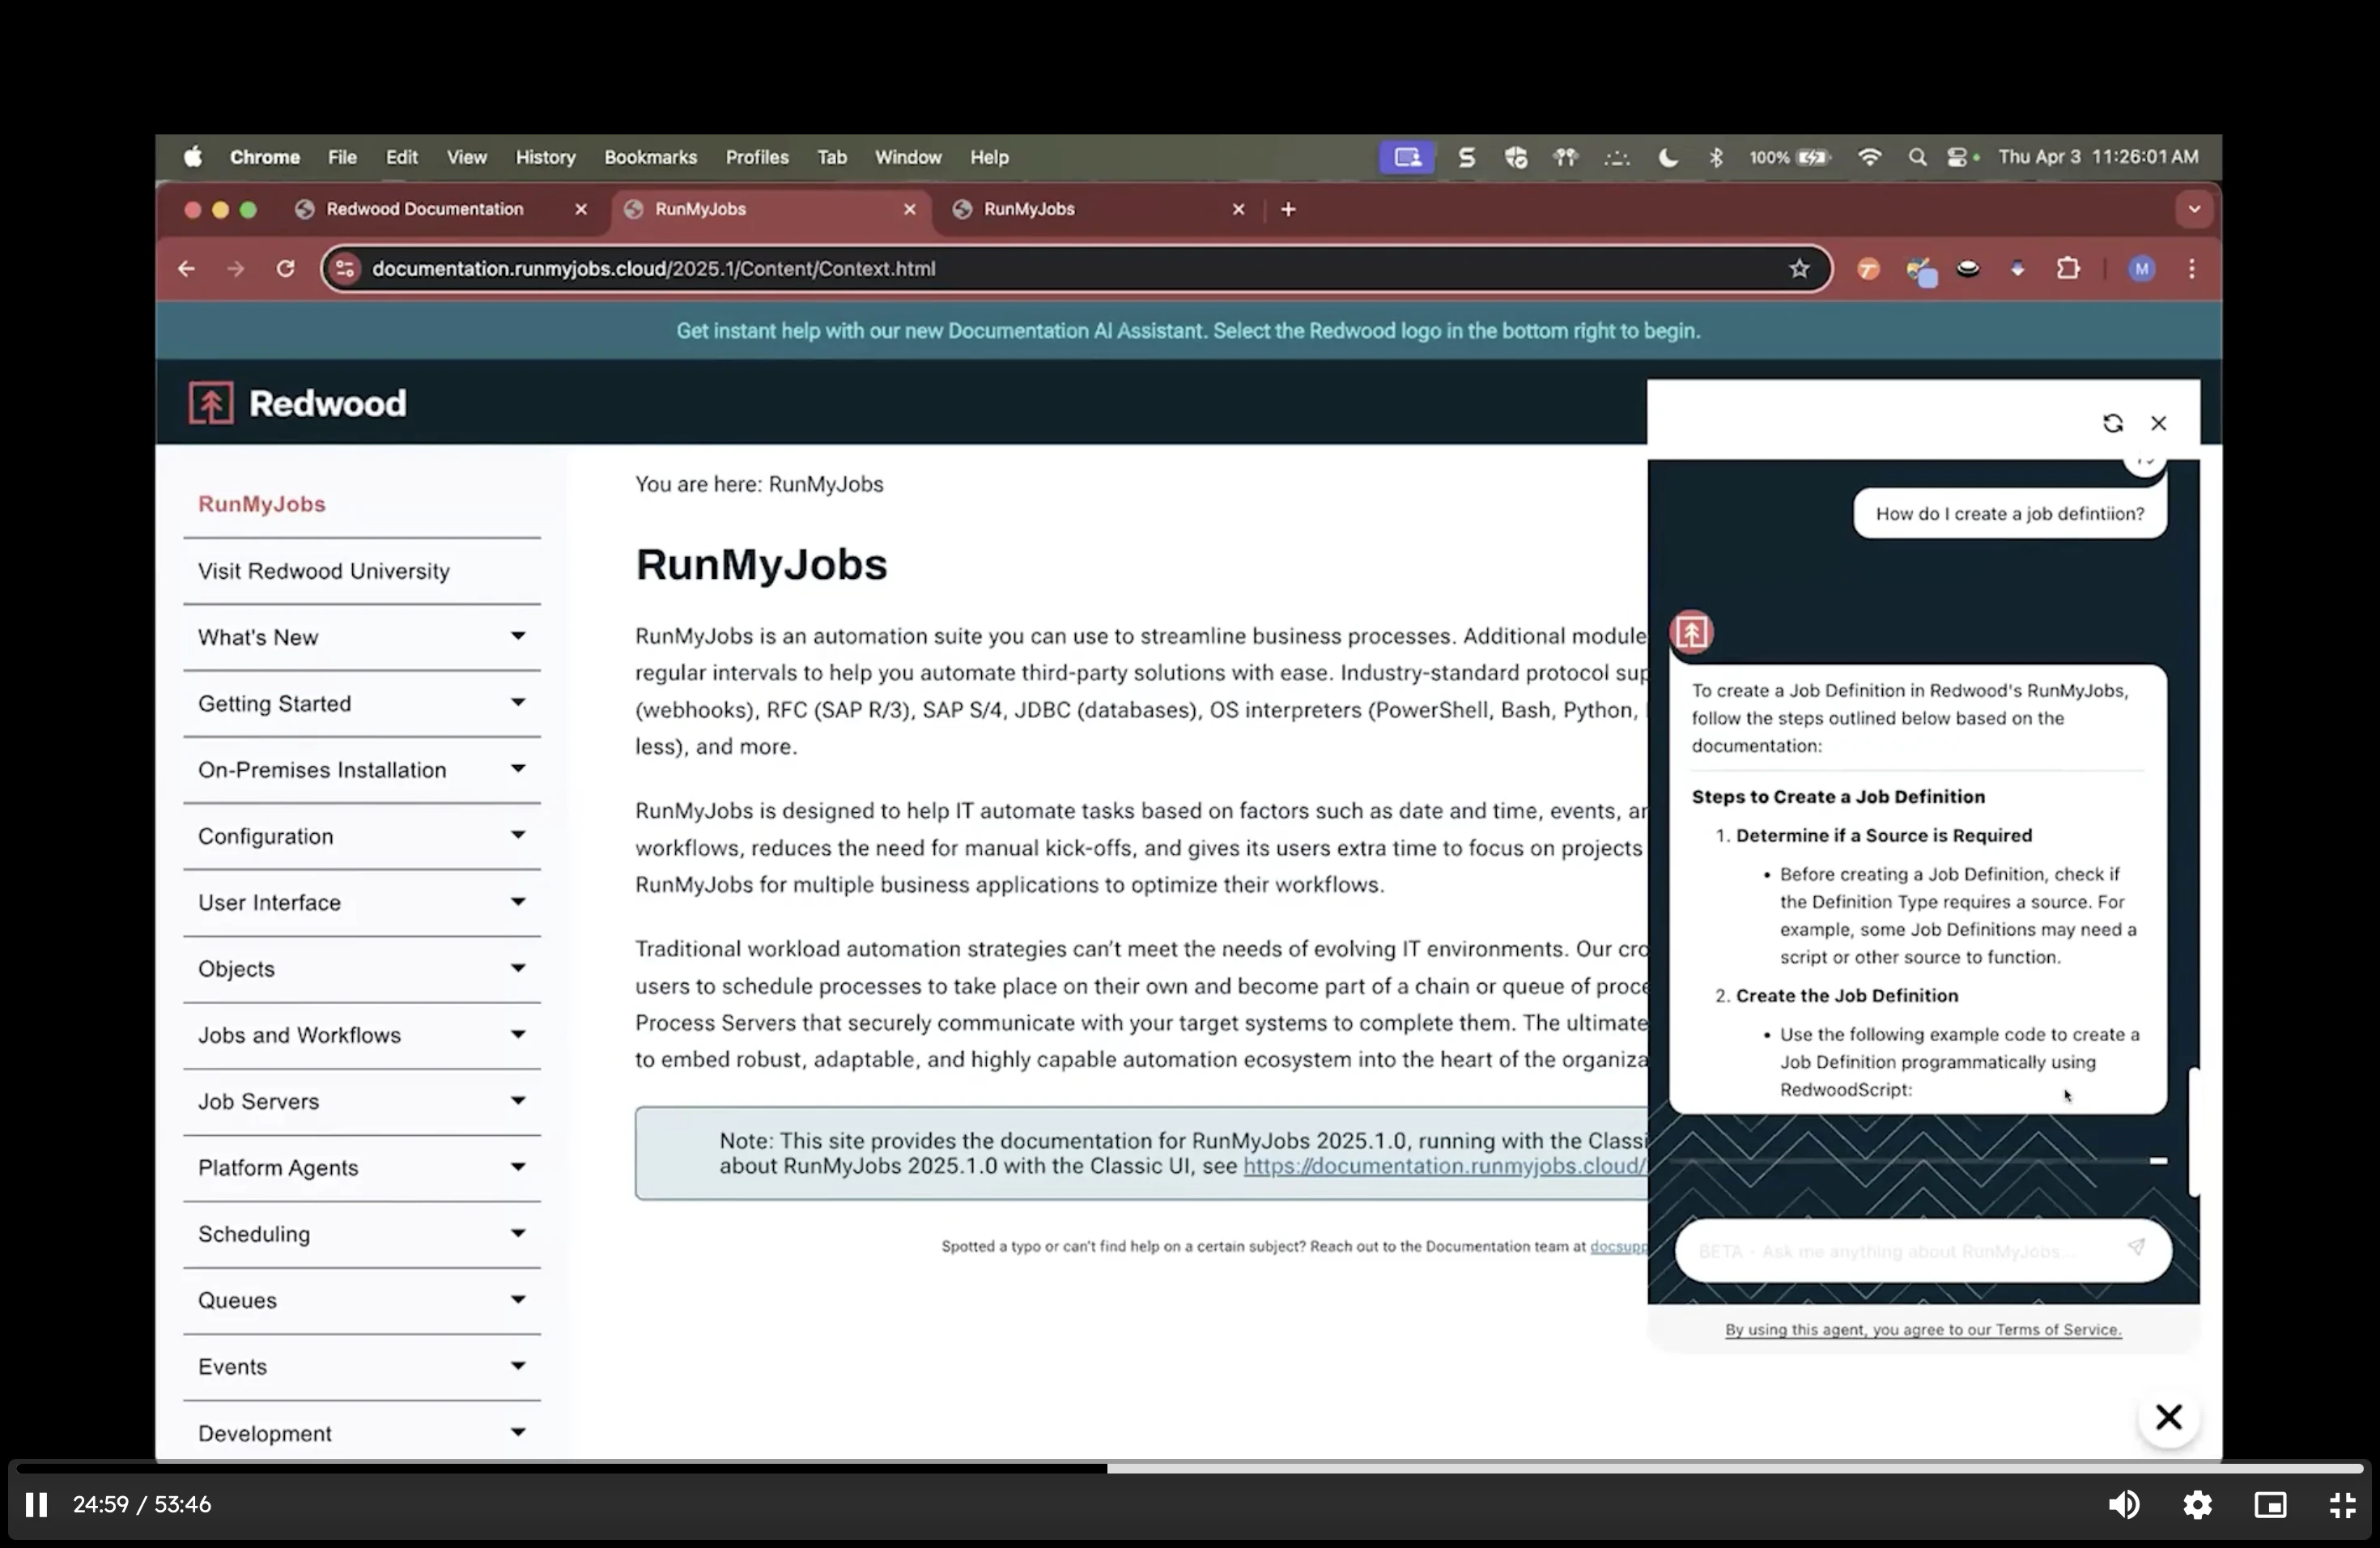This screenshot has width=2380, height=1548.
Task: Click the address bar URL
Action: pos(654,268)
